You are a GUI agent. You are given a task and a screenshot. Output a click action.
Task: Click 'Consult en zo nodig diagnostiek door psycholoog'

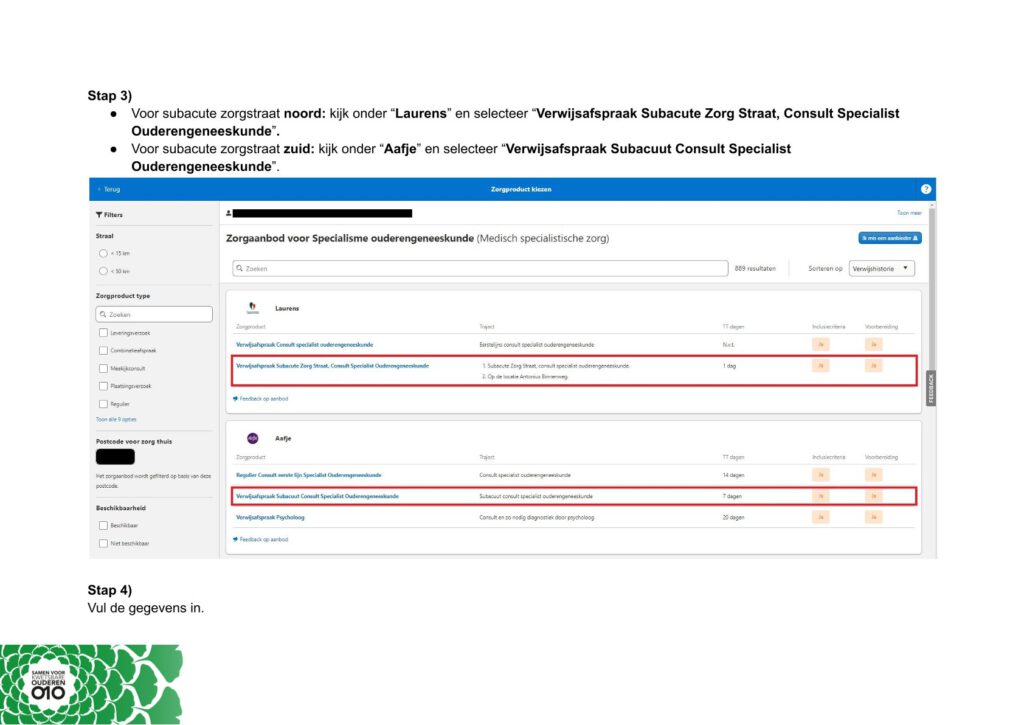point(537,517)
